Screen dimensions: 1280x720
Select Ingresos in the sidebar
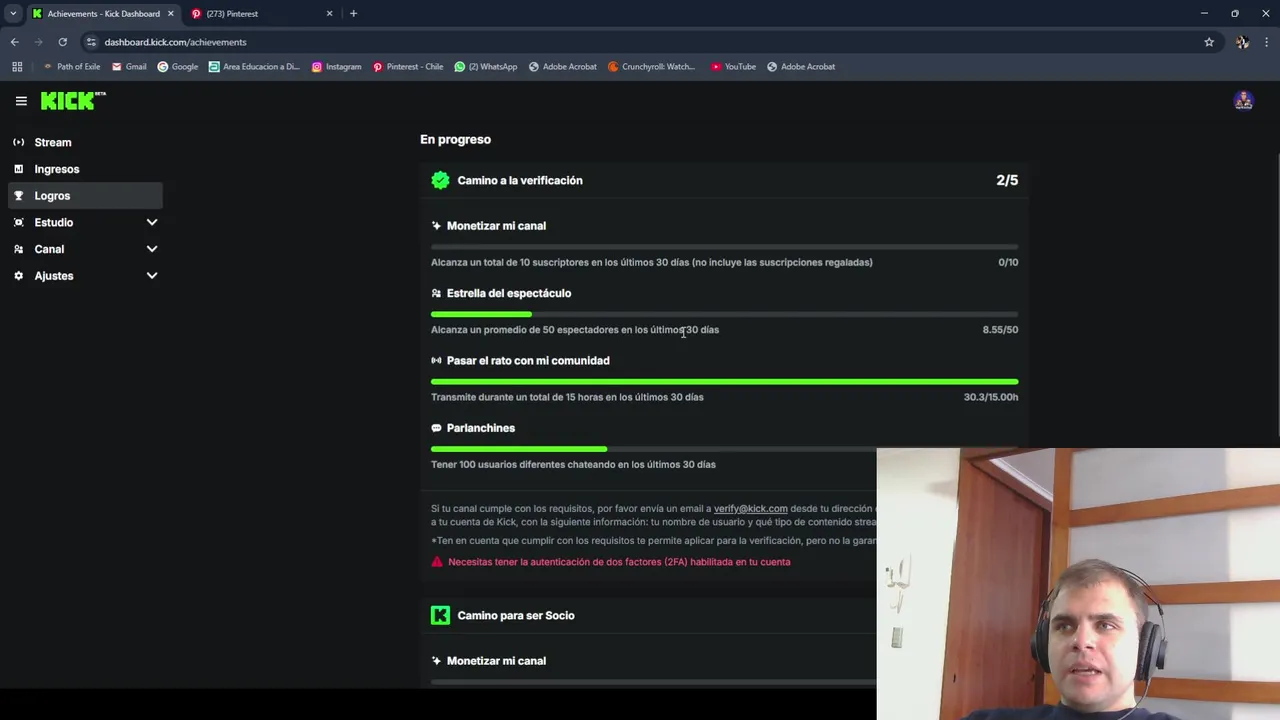coord(85,169)
